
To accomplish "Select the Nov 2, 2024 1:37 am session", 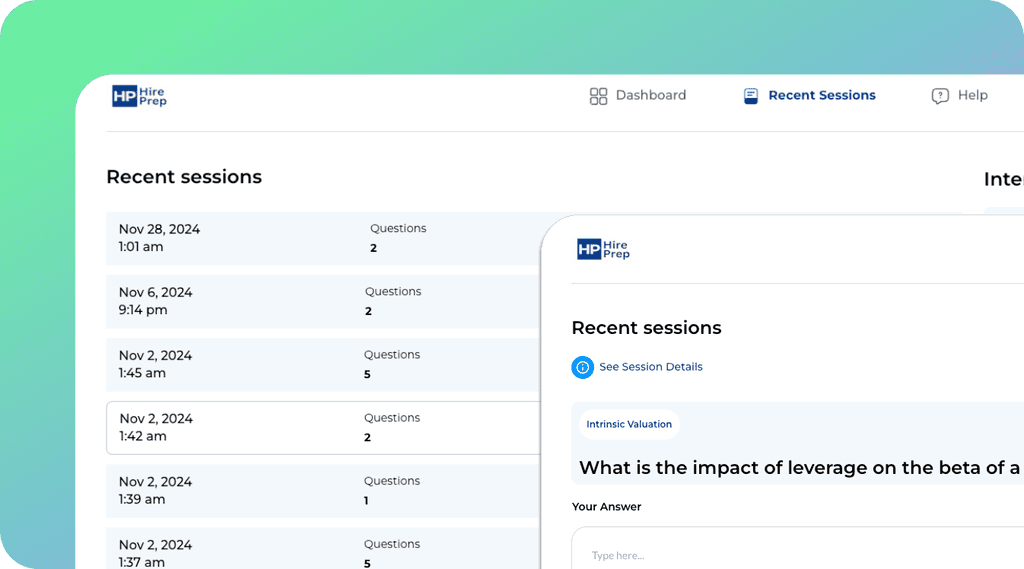I will click(323, 548).
